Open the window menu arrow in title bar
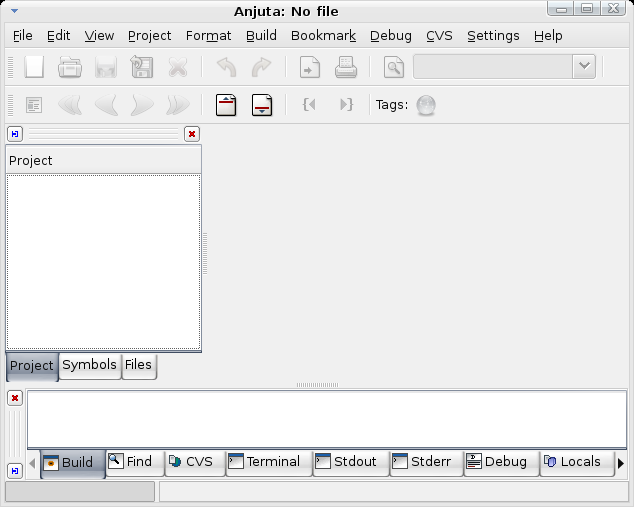The height and width of the screenshot is (507, 634). tap(15, 11)
